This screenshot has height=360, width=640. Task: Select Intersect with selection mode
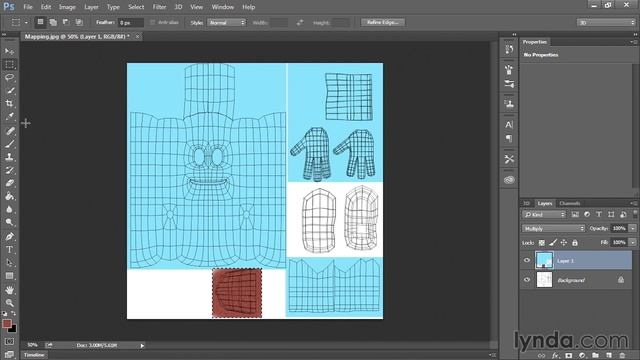pos(79,22)
